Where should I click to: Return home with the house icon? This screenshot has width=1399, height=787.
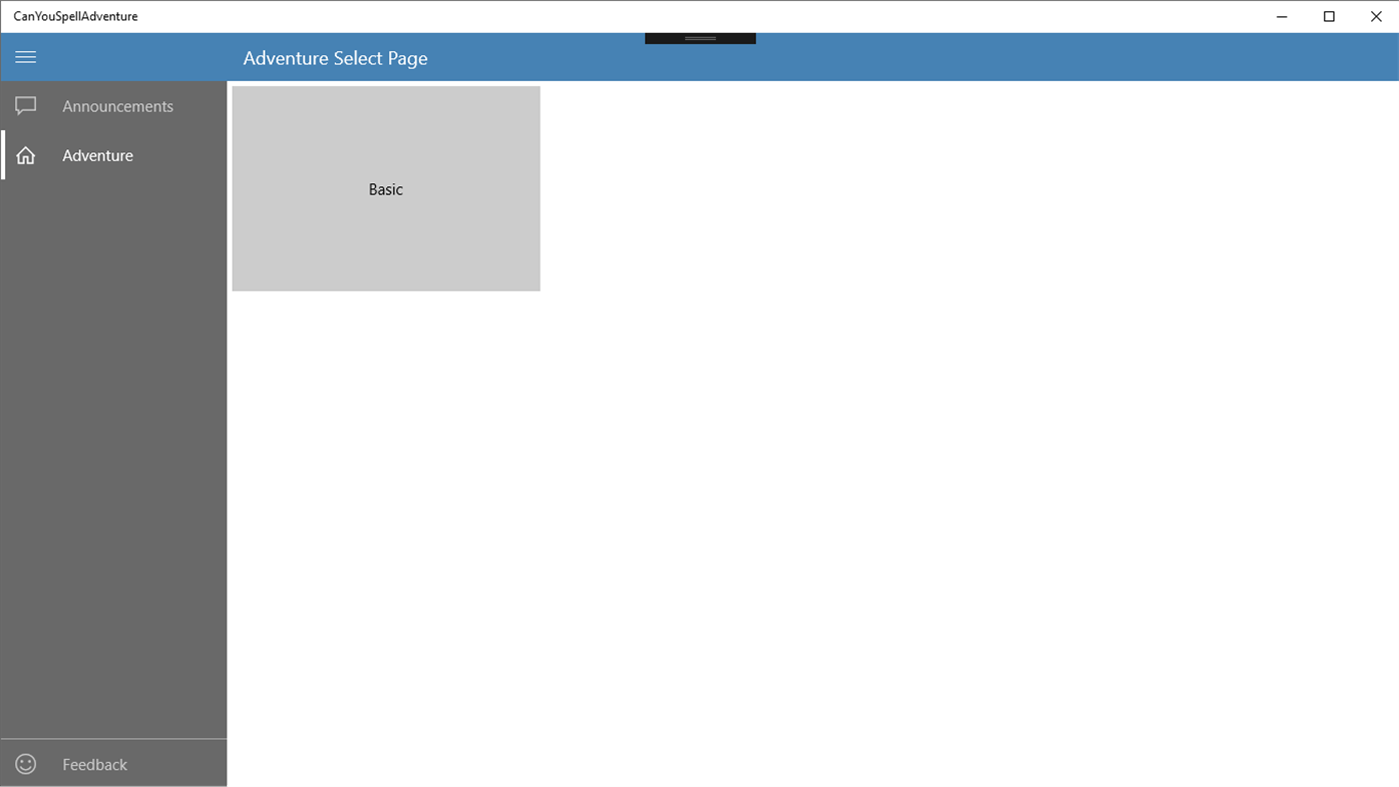25,155
